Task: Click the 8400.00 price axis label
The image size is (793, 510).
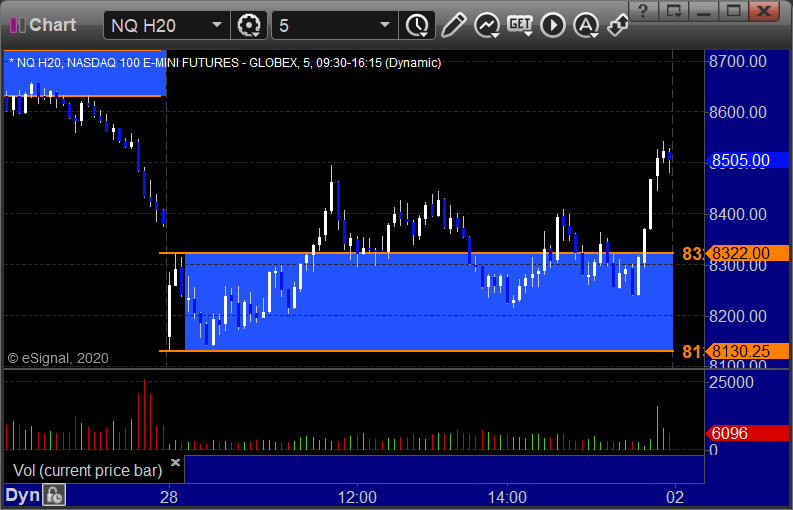Action: [x=738, y=215]
